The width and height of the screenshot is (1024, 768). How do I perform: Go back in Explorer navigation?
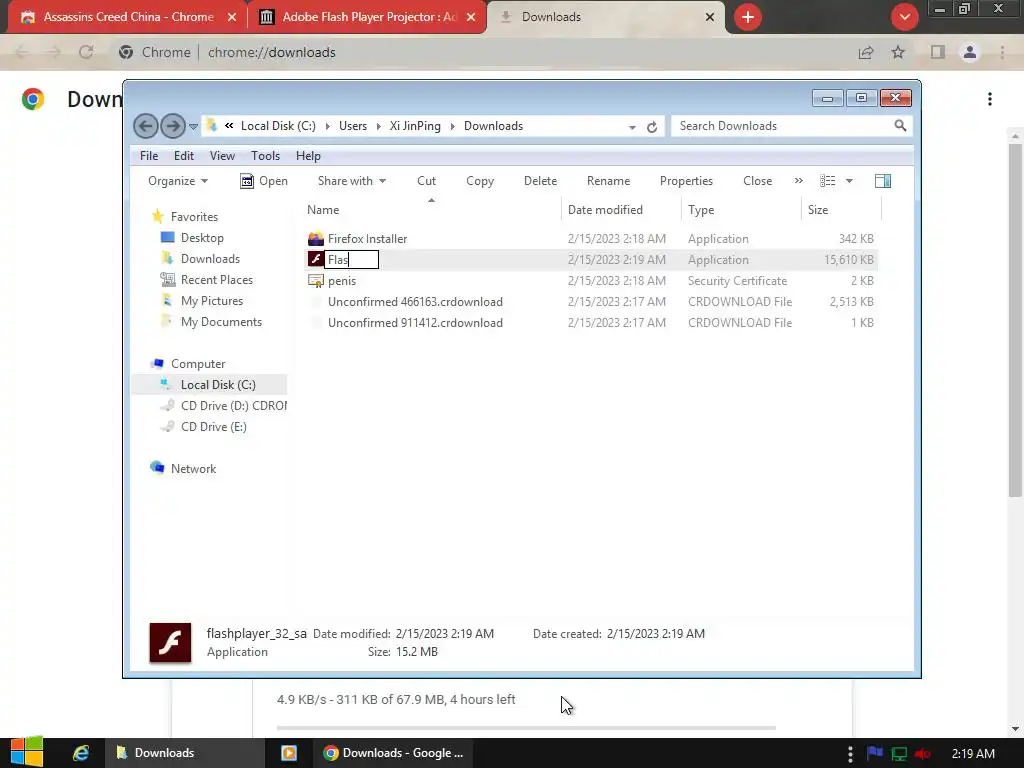point(146,126)
